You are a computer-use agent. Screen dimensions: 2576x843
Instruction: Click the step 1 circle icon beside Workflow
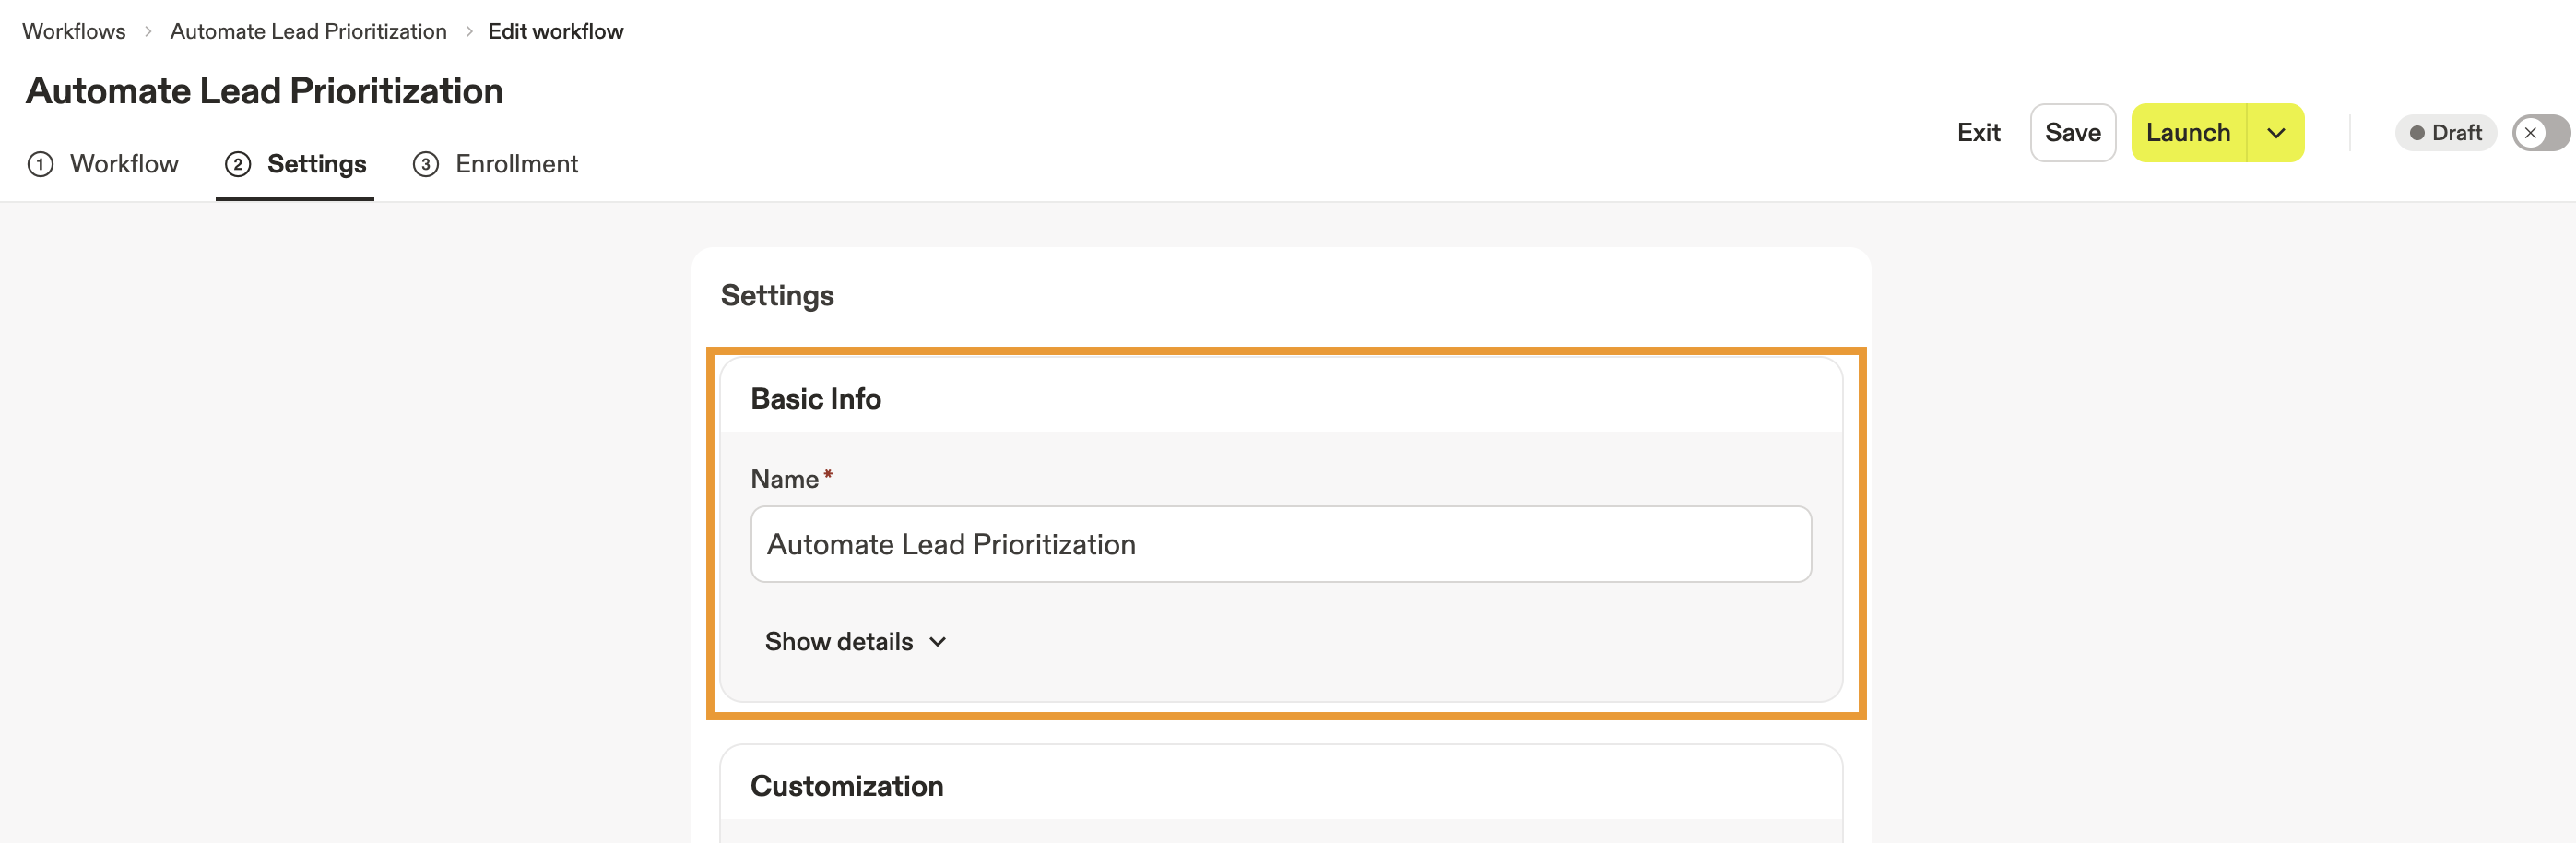coord(40,164)
